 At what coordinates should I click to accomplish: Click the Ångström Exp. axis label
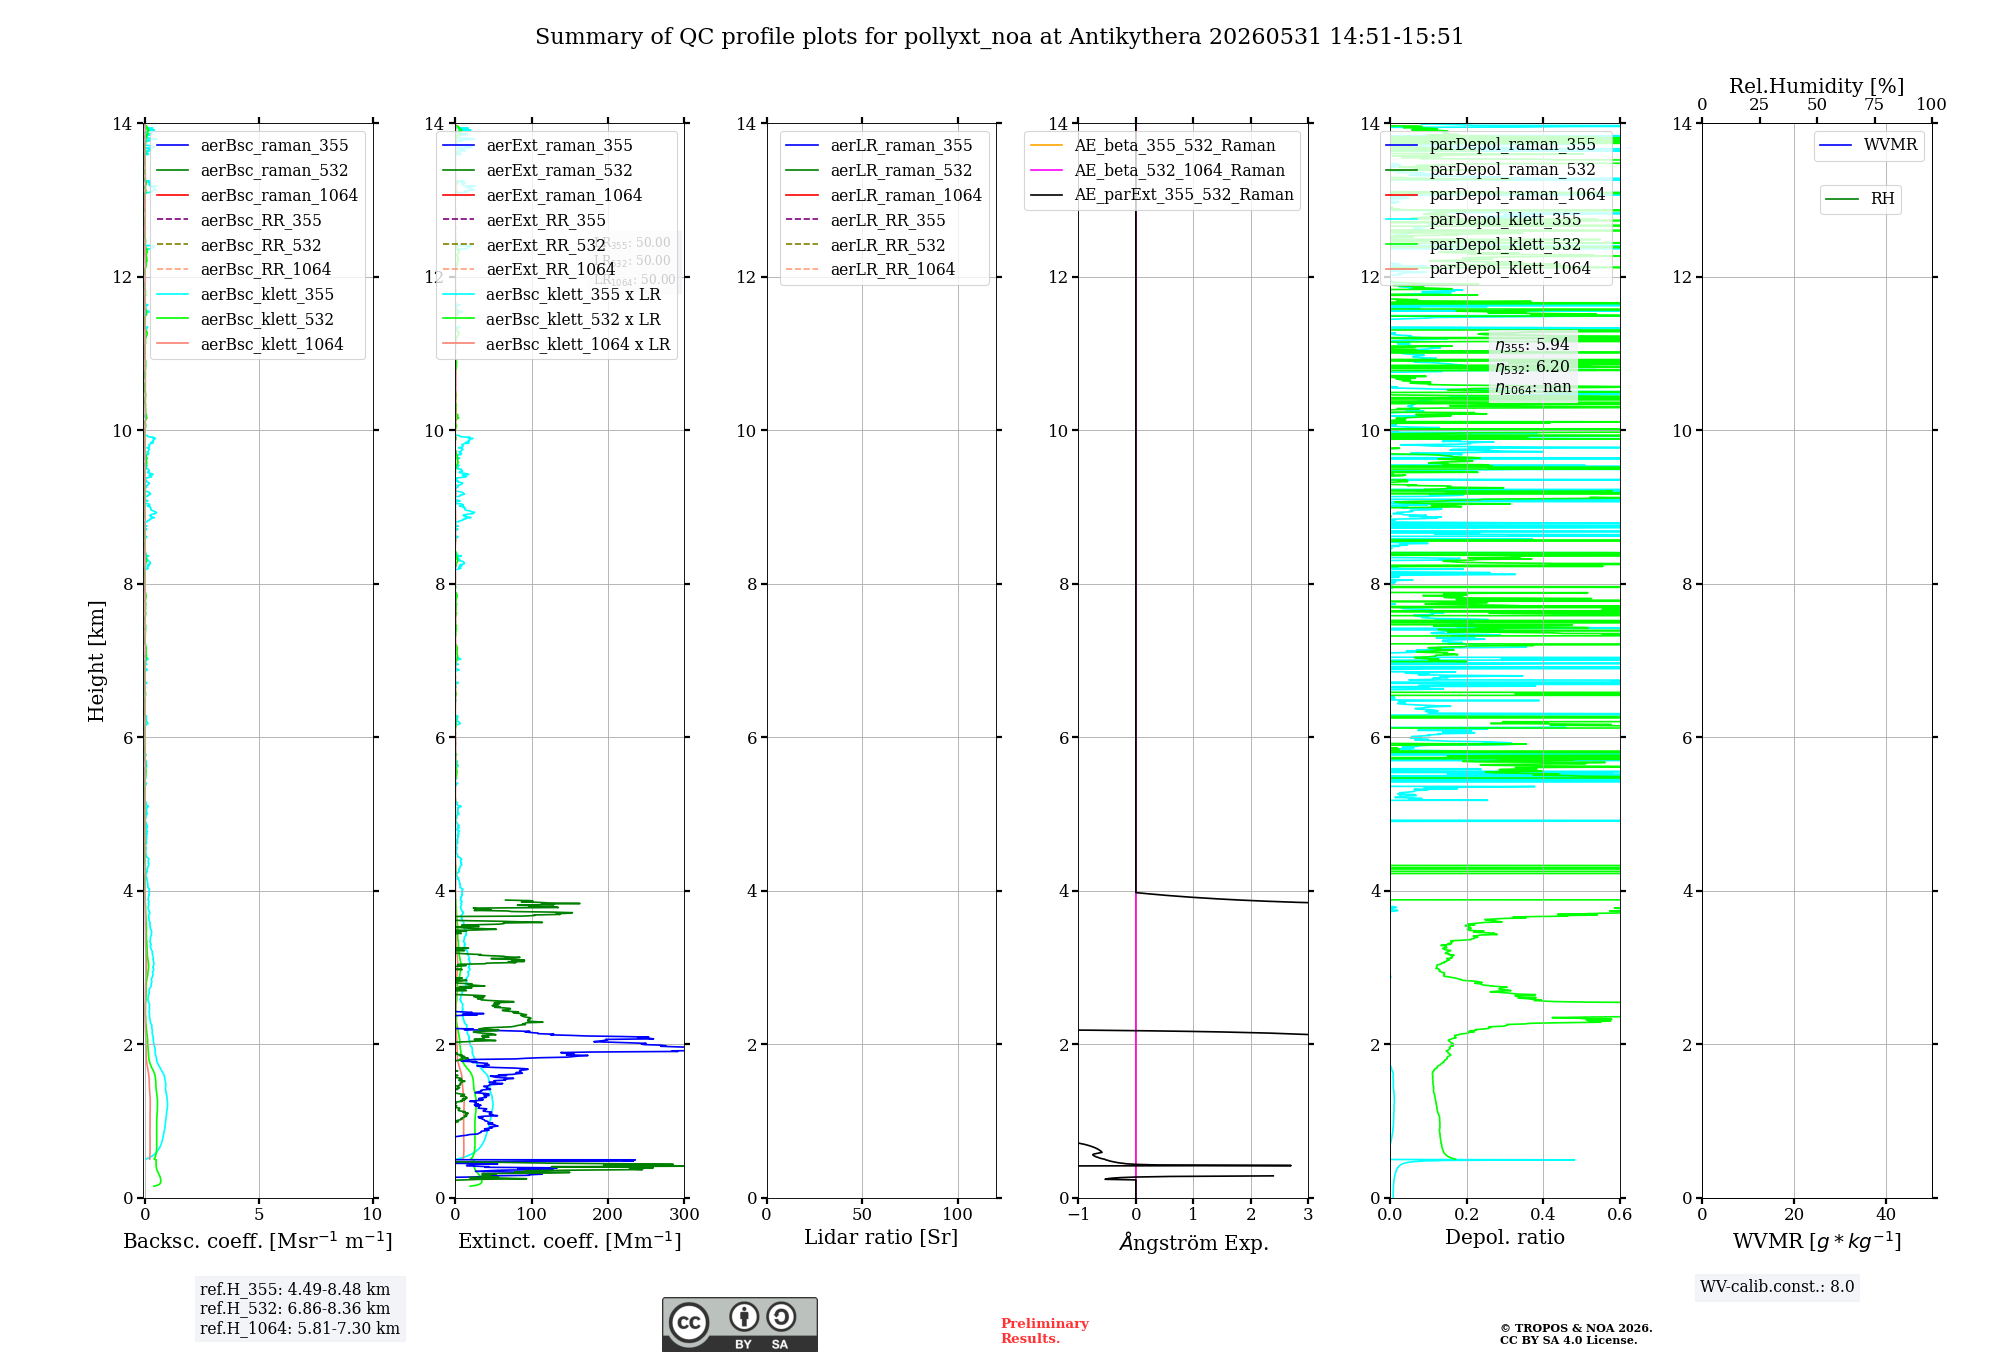coord(1194,1242)
